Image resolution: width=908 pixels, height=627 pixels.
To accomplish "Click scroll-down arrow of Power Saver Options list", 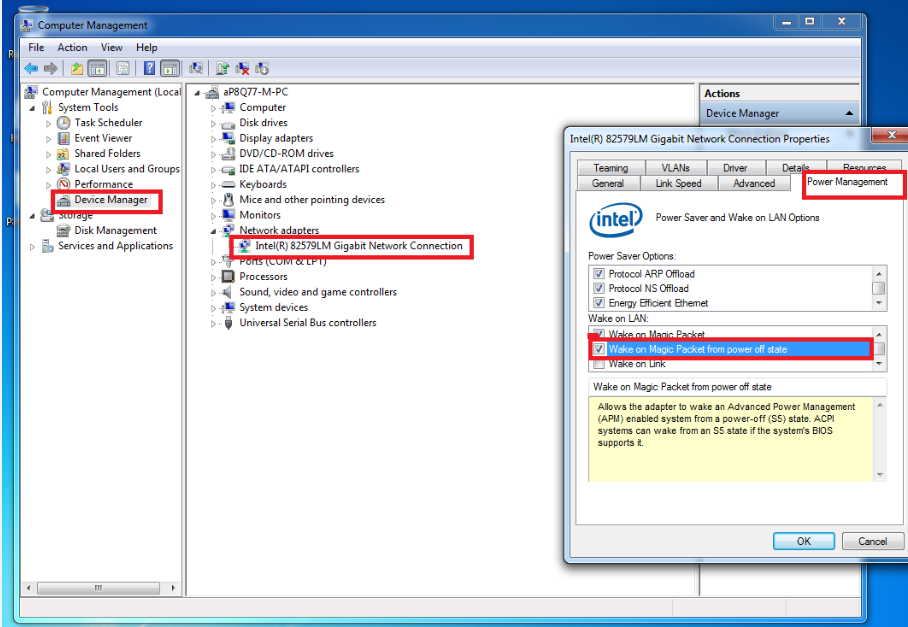I will pos(879,303).
